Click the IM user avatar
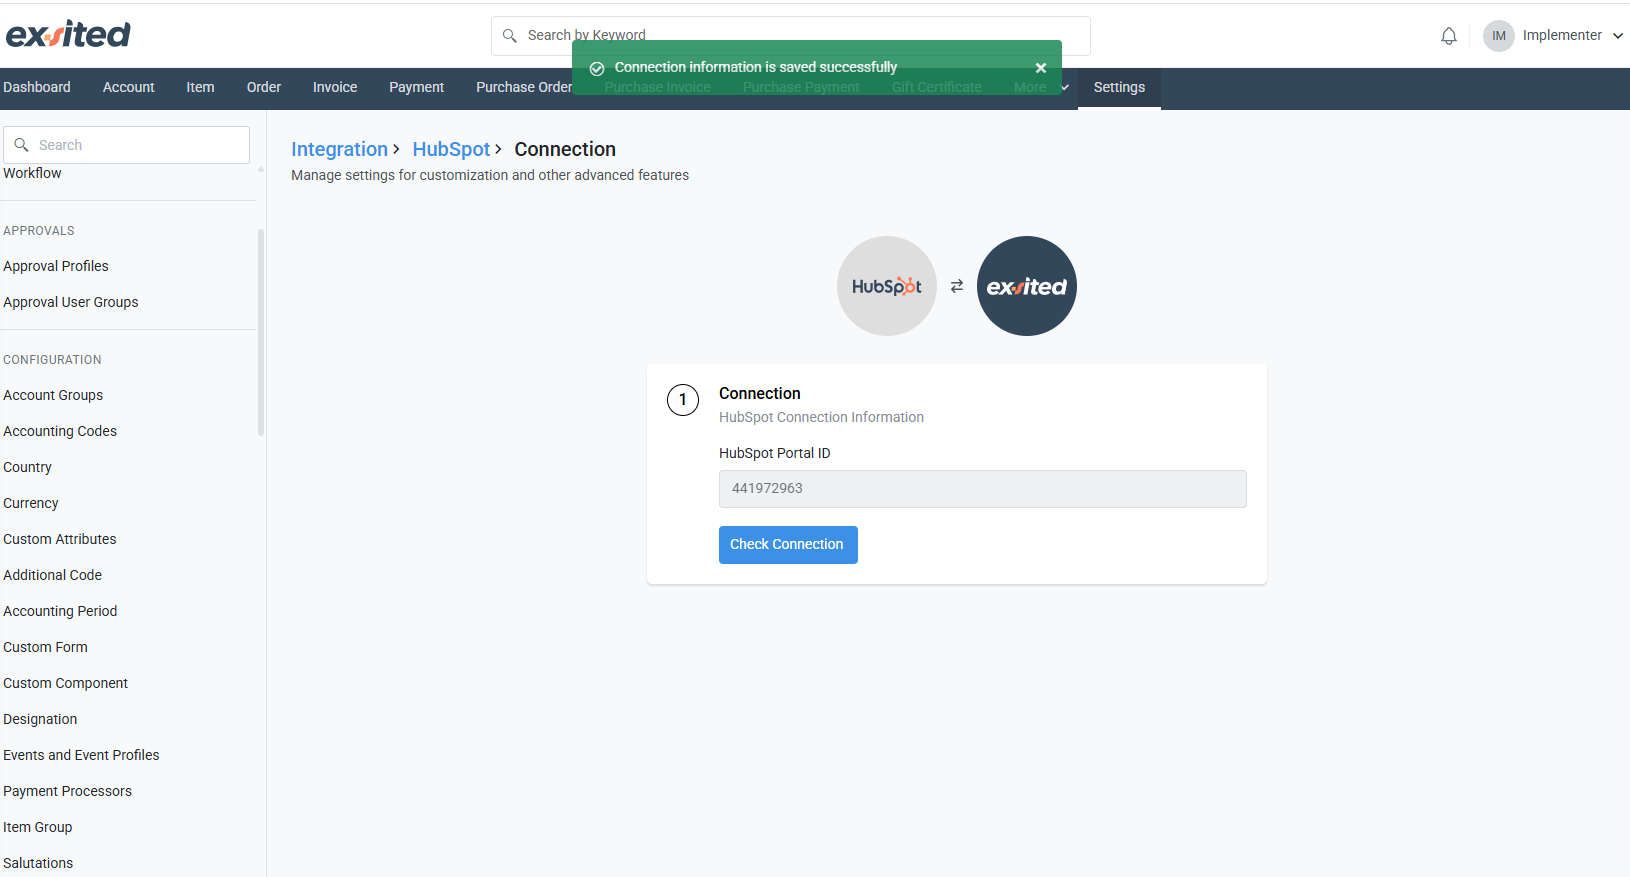The image size is (1630, 877). point(1498,36)
